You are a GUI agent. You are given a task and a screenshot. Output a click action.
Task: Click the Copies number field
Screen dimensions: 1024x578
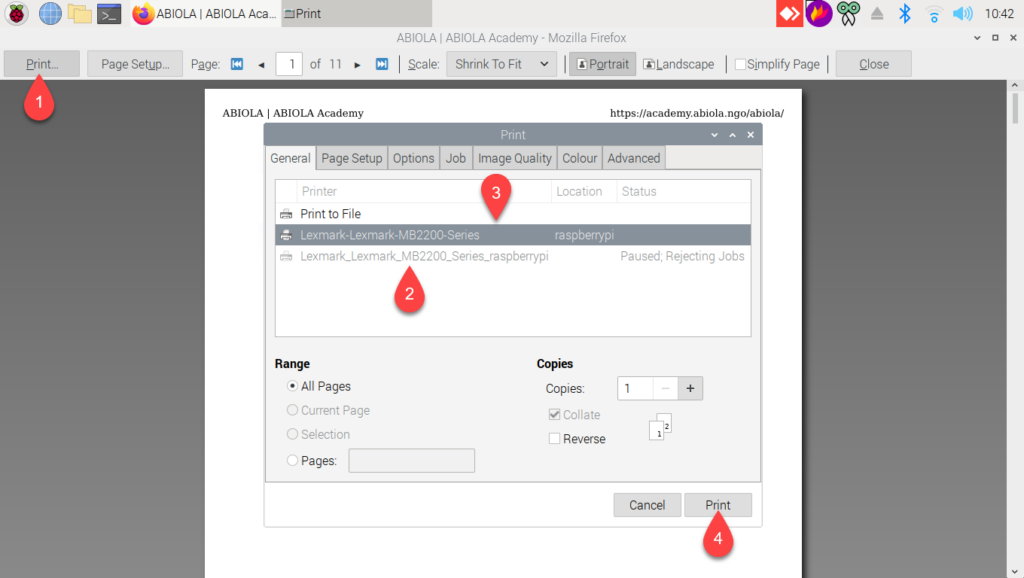coord(635,389)
